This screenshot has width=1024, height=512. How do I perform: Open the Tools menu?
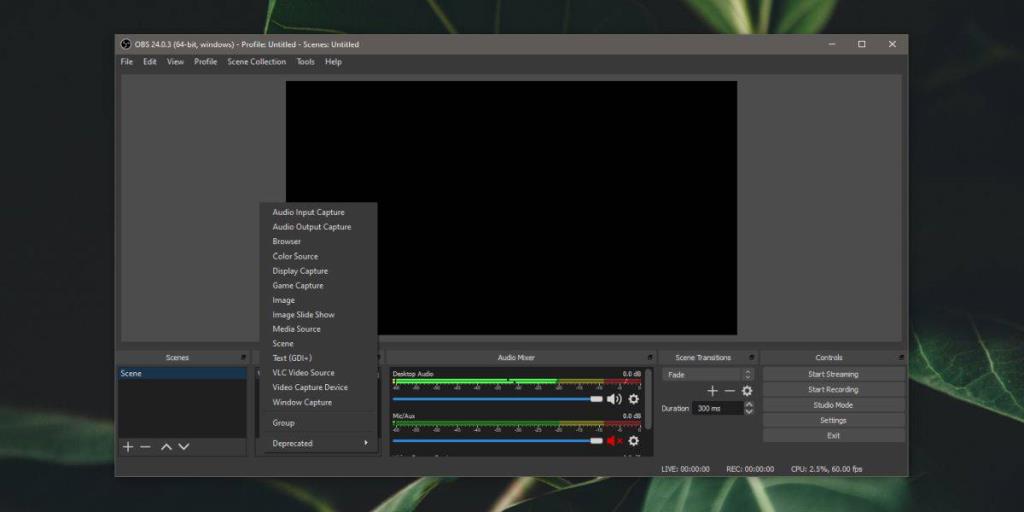305,62
